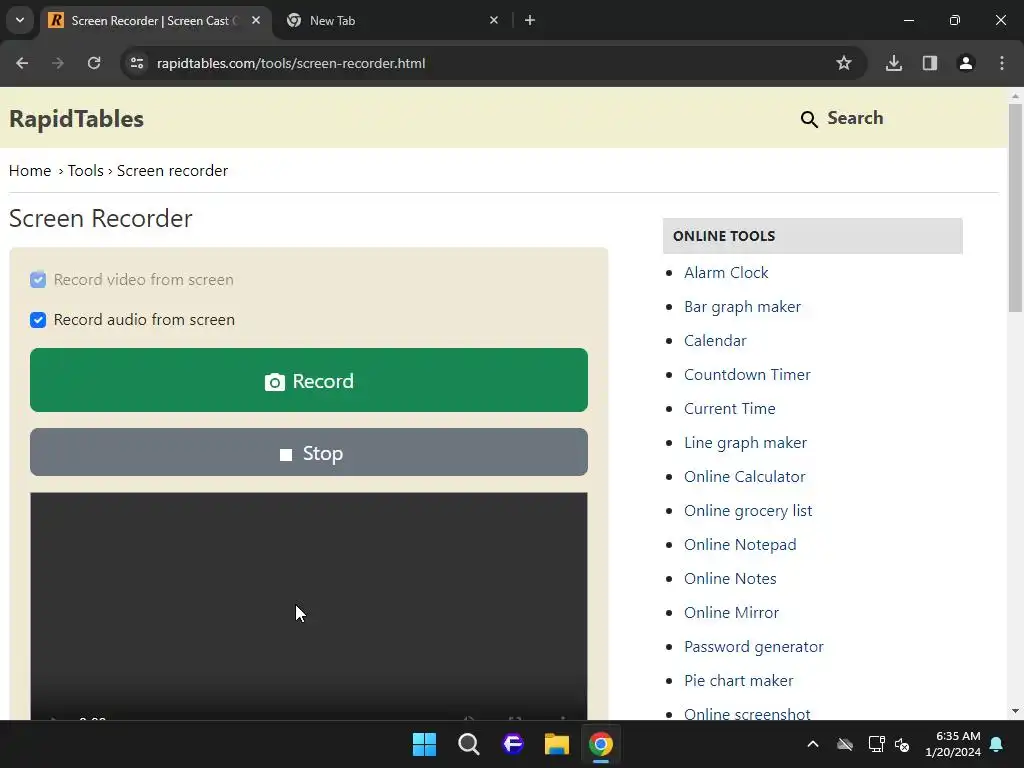Start recording with green Record button

pyautogui.click(x=309, y=380)
